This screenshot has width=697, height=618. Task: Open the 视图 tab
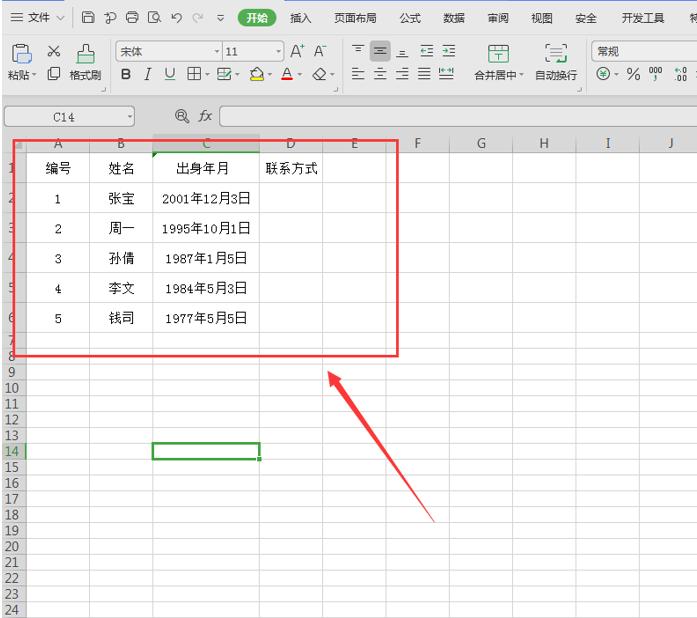pos(542,18)
